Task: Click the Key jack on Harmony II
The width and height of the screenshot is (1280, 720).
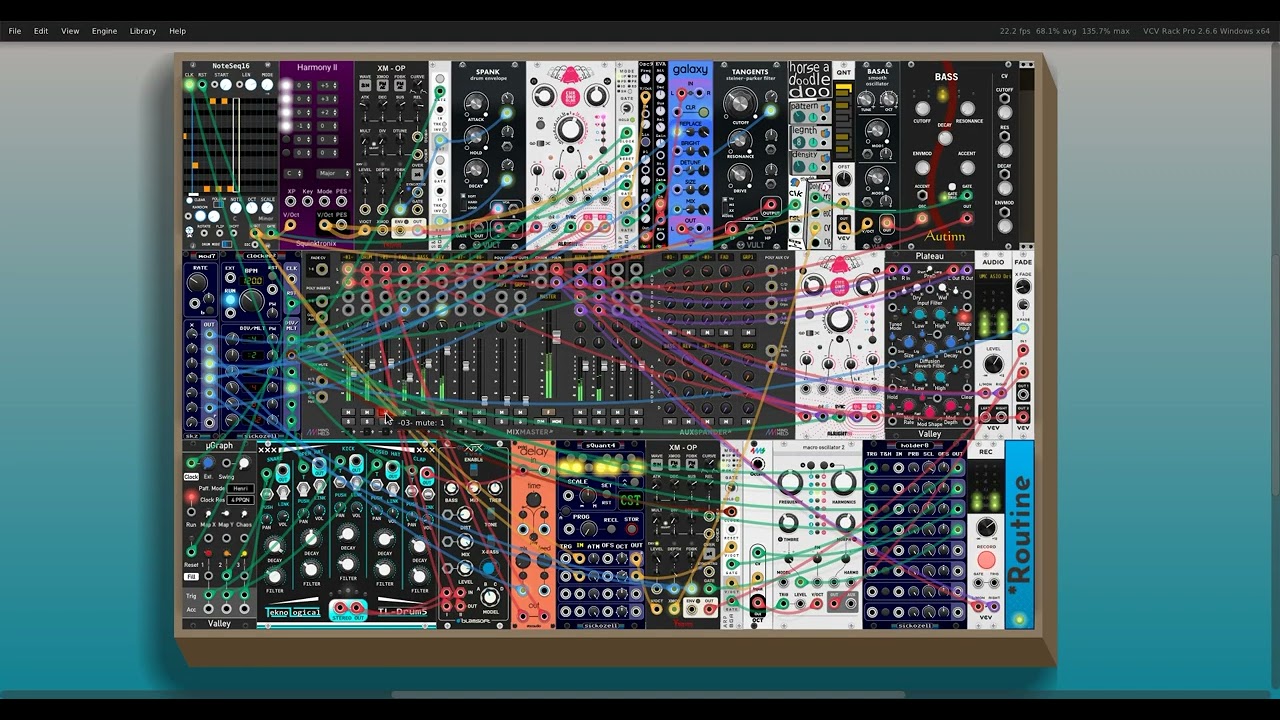Action: coord(307,201)
